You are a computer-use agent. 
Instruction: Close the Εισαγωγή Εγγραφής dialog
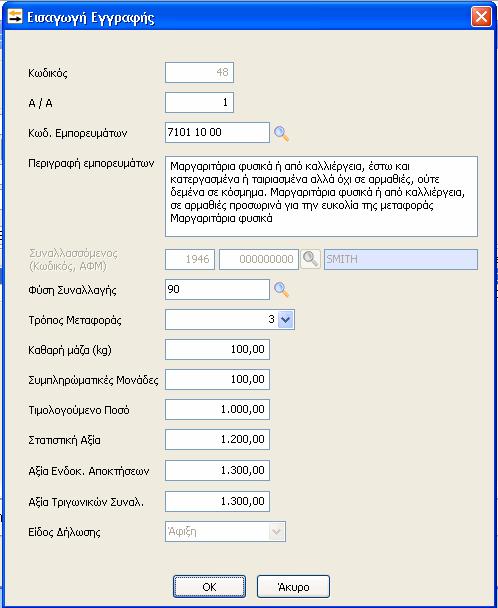click(x=481, y=17)
